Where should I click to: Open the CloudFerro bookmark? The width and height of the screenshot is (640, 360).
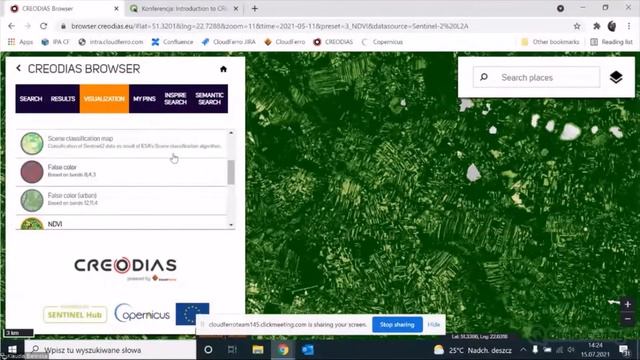pos(284,42)
